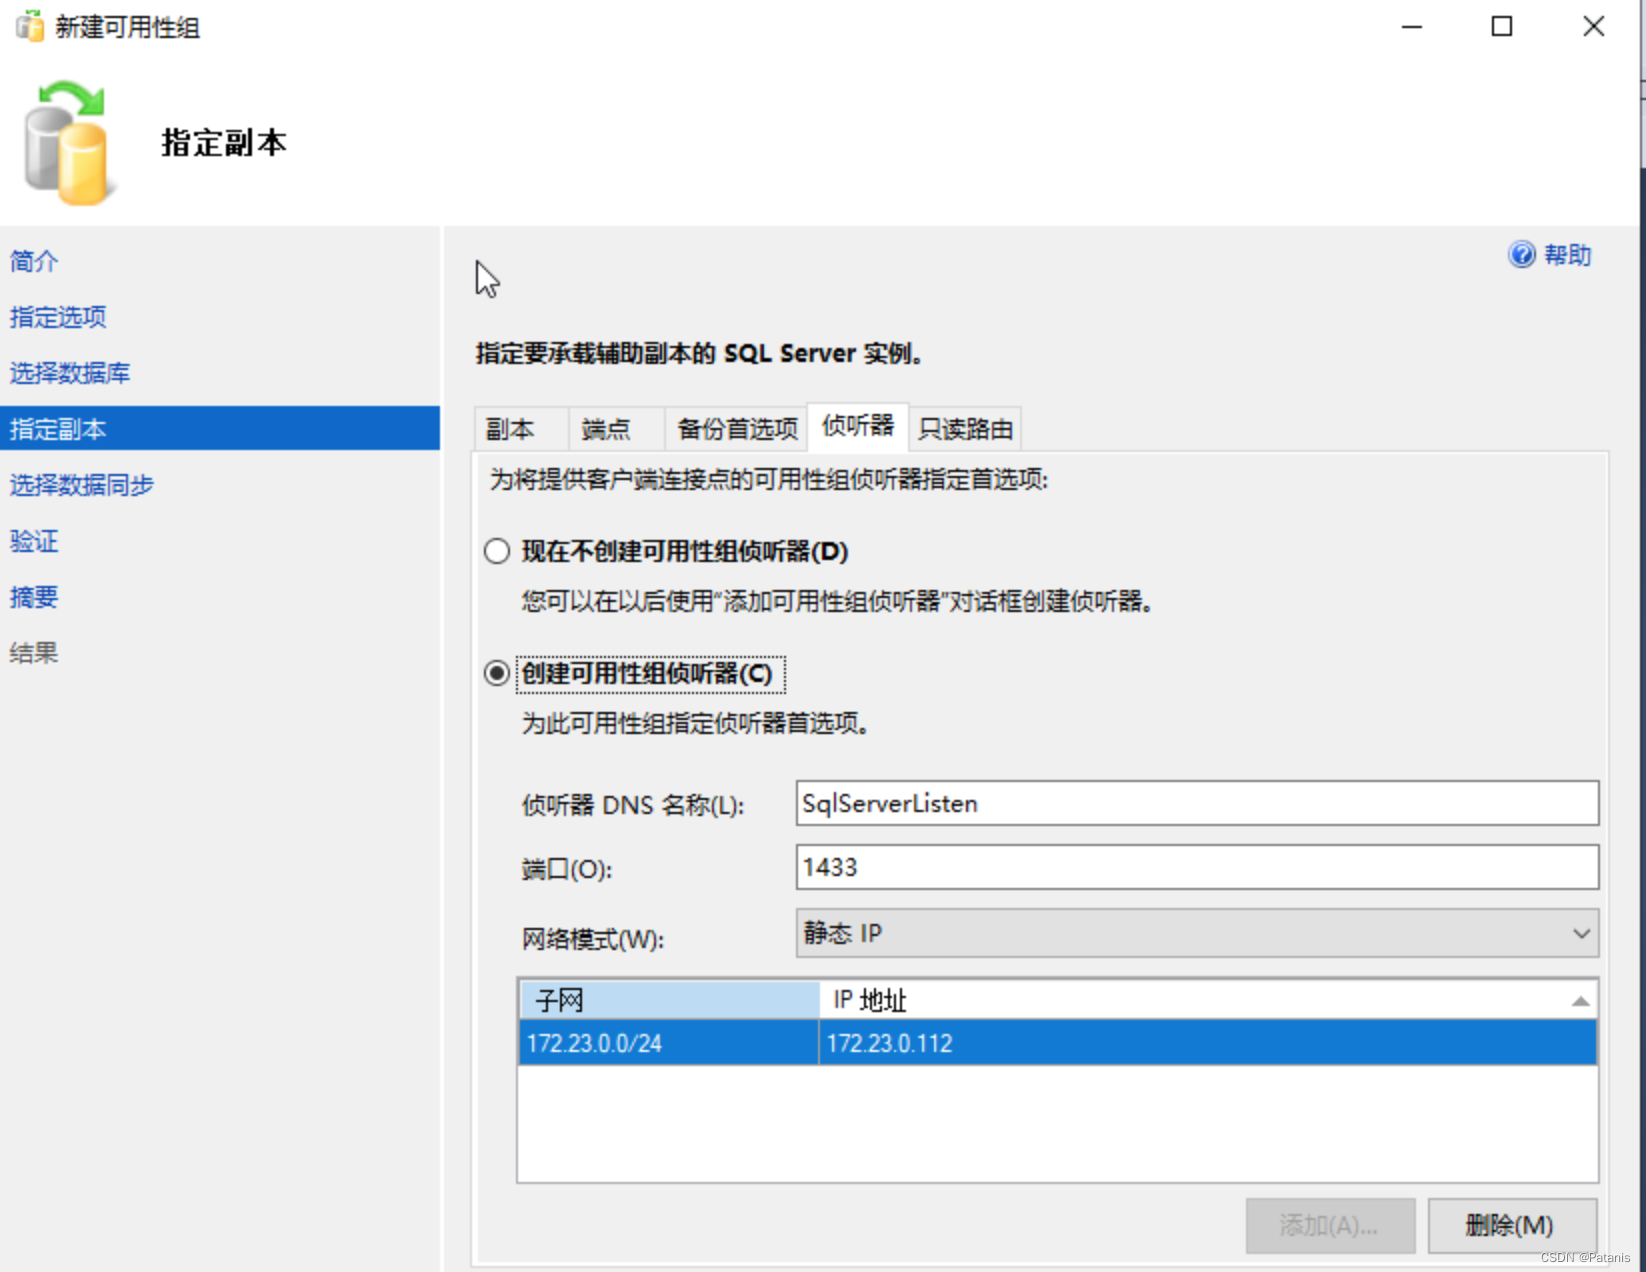
Task: Click the 删除(M) button
Action: click(1512, 1225)
